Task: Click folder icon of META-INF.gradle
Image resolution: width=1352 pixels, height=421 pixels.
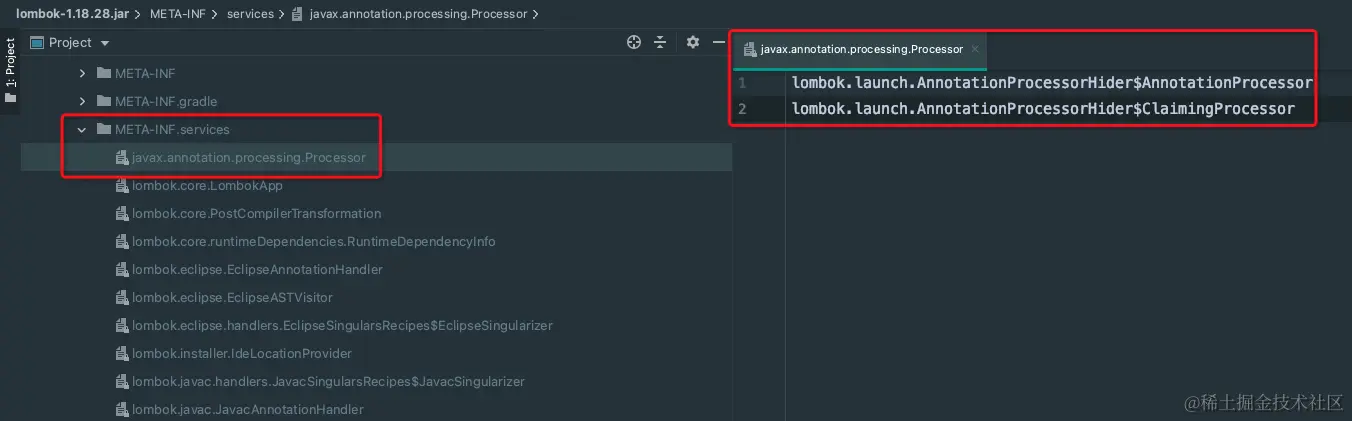Action: tap(103, 101)
